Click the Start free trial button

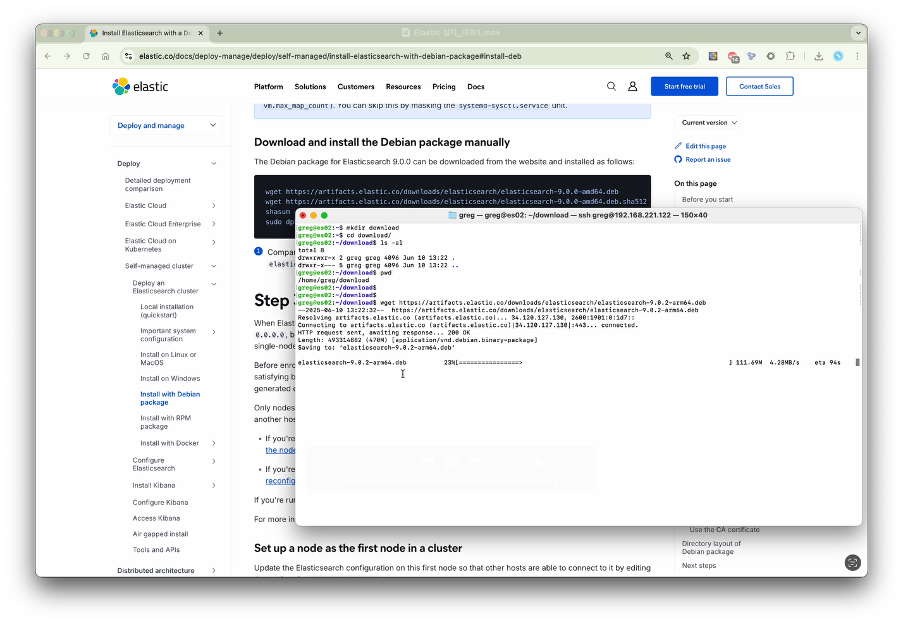point(684,87)
